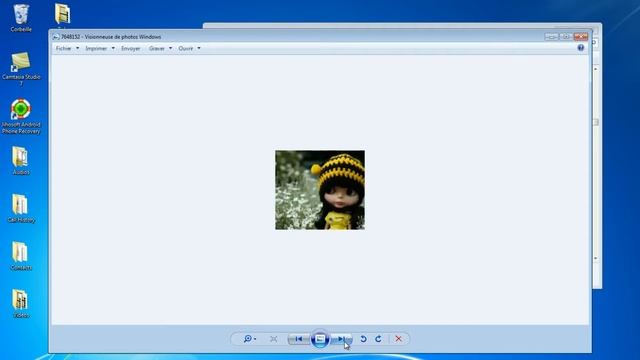Select the Videos desktop folder
Image resolution: width=640 pixels, height=360 pixels.
(x=21, y=304)
